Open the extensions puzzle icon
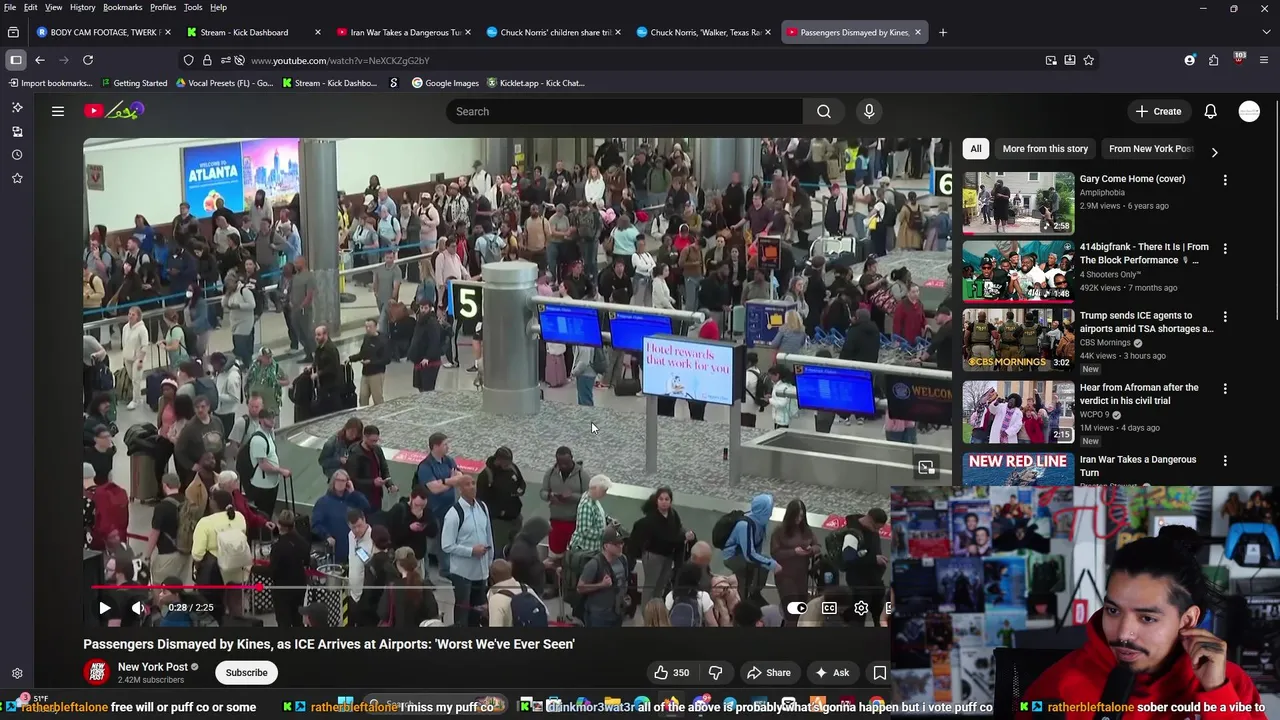1280x720 pixels. coord(1214,60)
